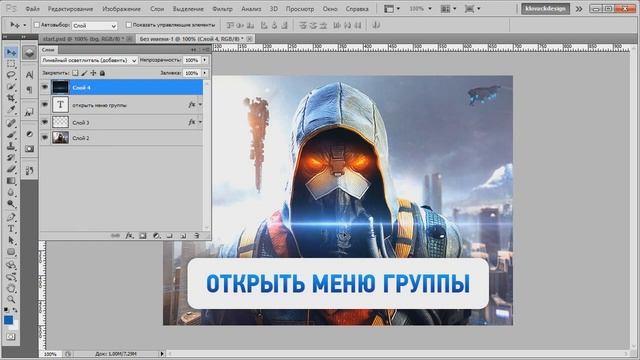
Task: Add a layer style fx at panel bottom
Action: (x=129, y=236)
